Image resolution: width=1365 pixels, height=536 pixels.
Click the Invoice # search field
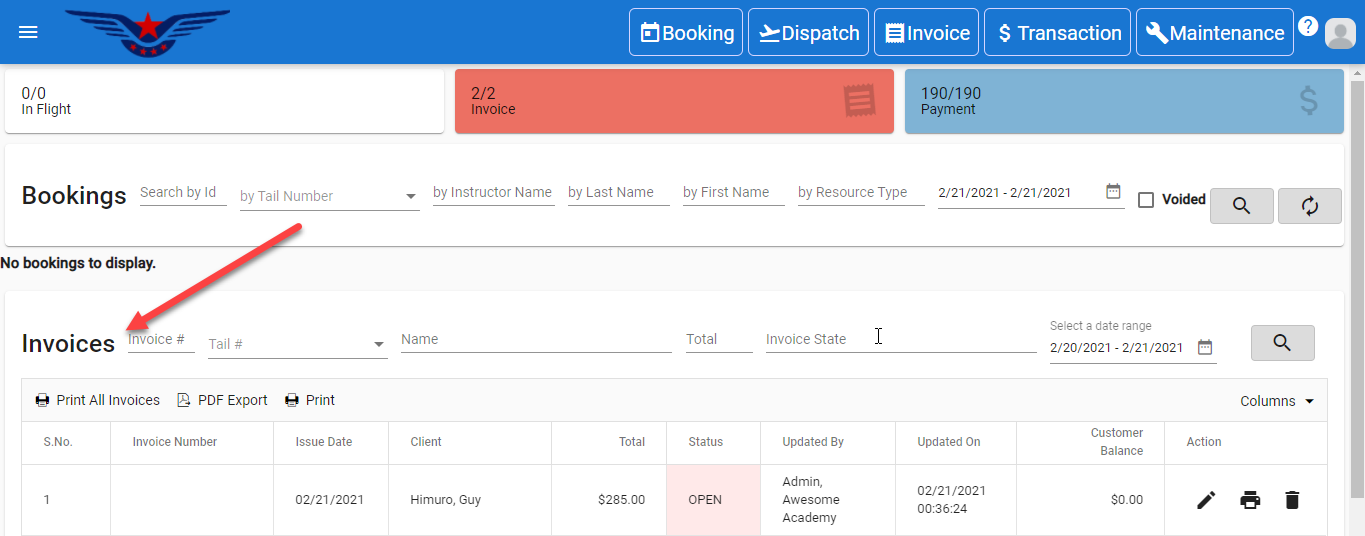click(160, 340)
